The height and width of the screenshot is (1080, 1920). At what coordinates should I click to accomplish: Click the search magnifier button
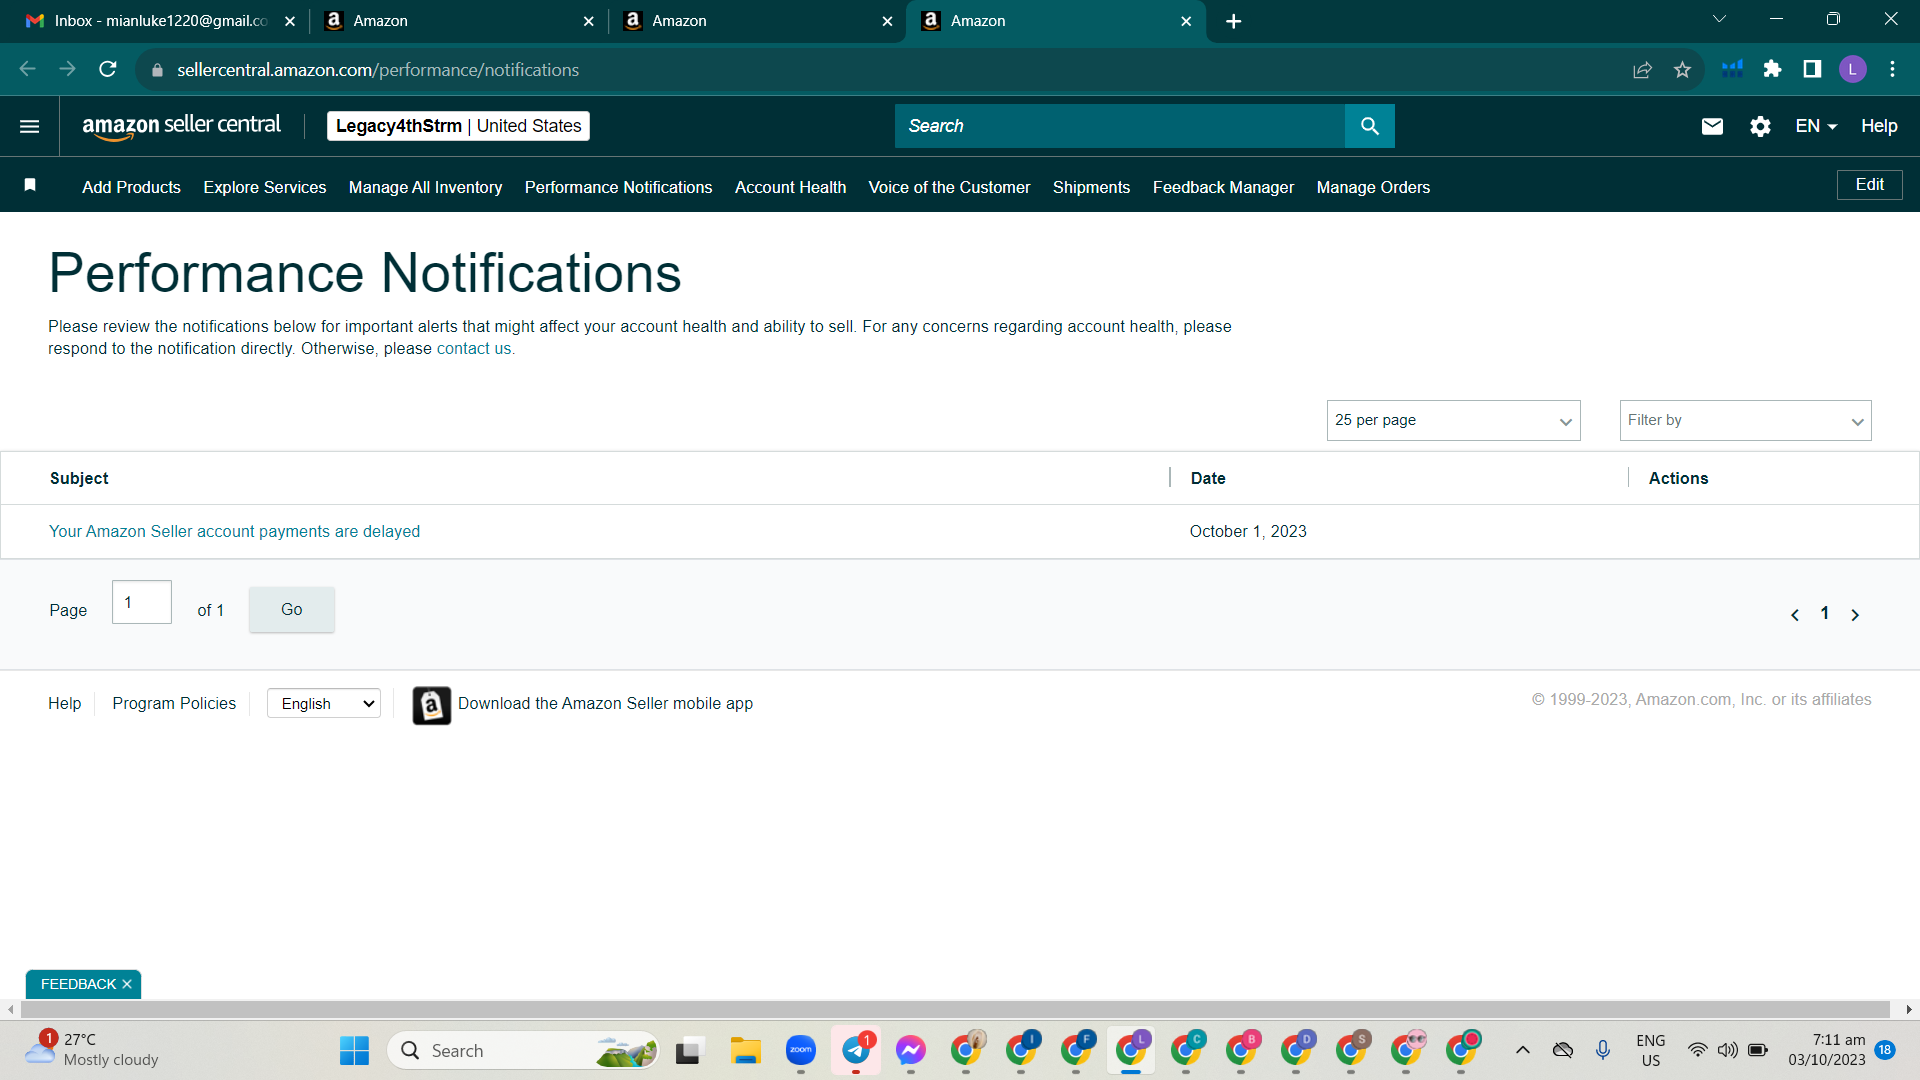(x=1370, y=126)
